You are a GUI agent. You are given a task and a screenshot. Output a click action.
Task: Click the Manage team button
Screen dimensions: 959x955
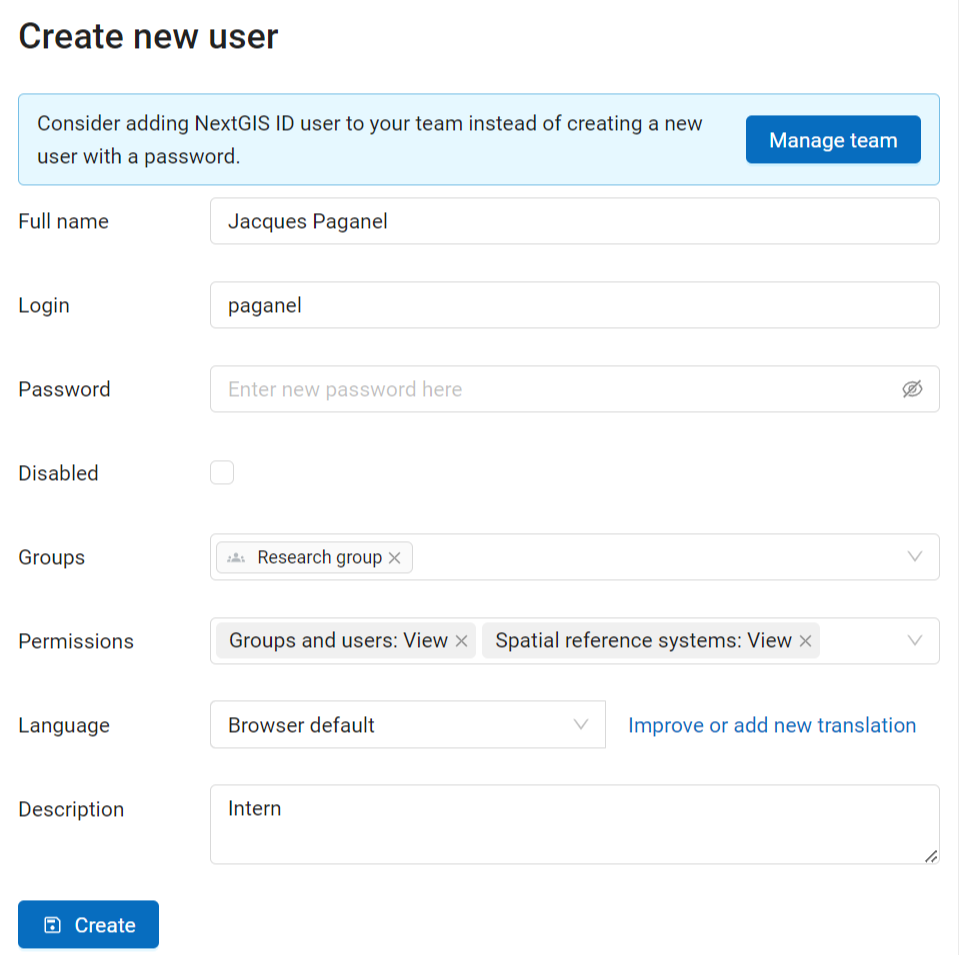(833, 139)
